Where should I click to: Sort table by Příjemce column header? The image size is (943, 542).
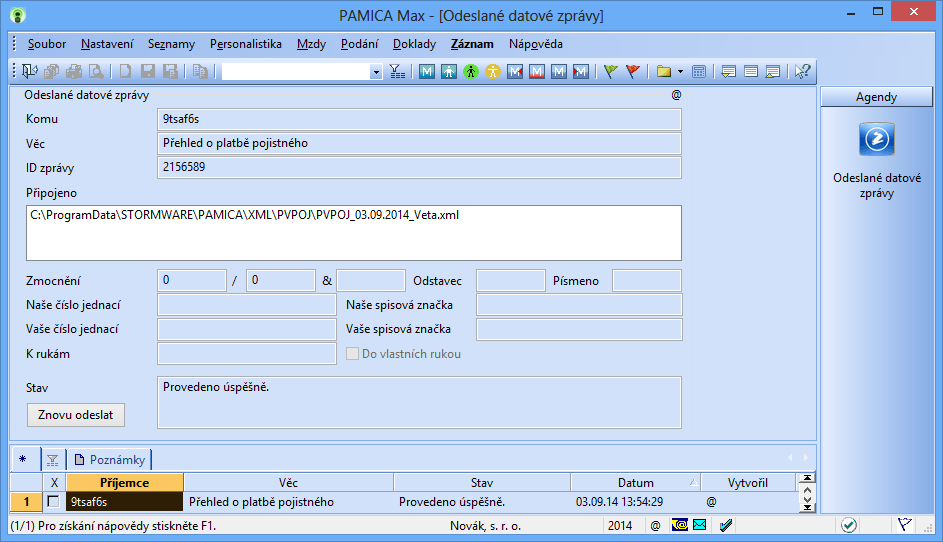124,482
